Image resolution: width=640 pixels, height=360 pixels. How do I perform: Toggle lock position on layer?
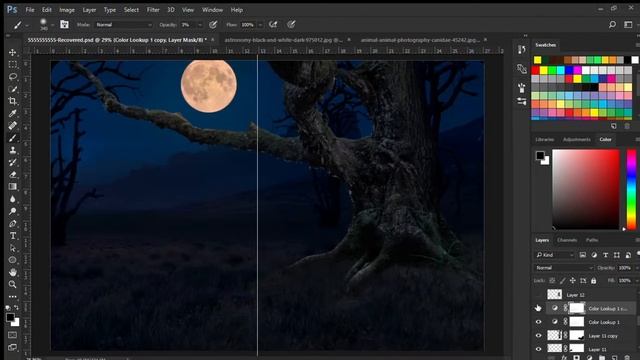573,281
